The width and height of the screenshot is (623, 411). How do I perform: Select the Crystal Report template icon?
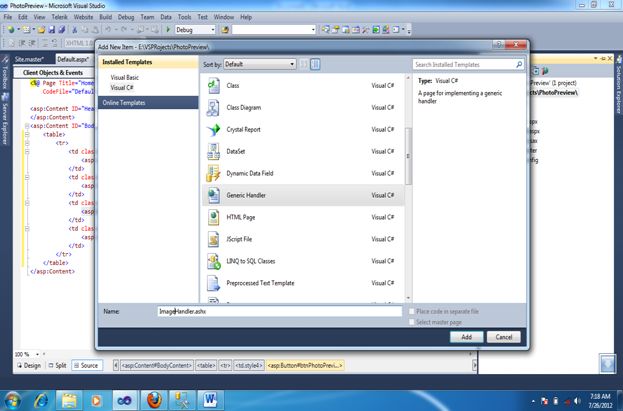point(213,129)
